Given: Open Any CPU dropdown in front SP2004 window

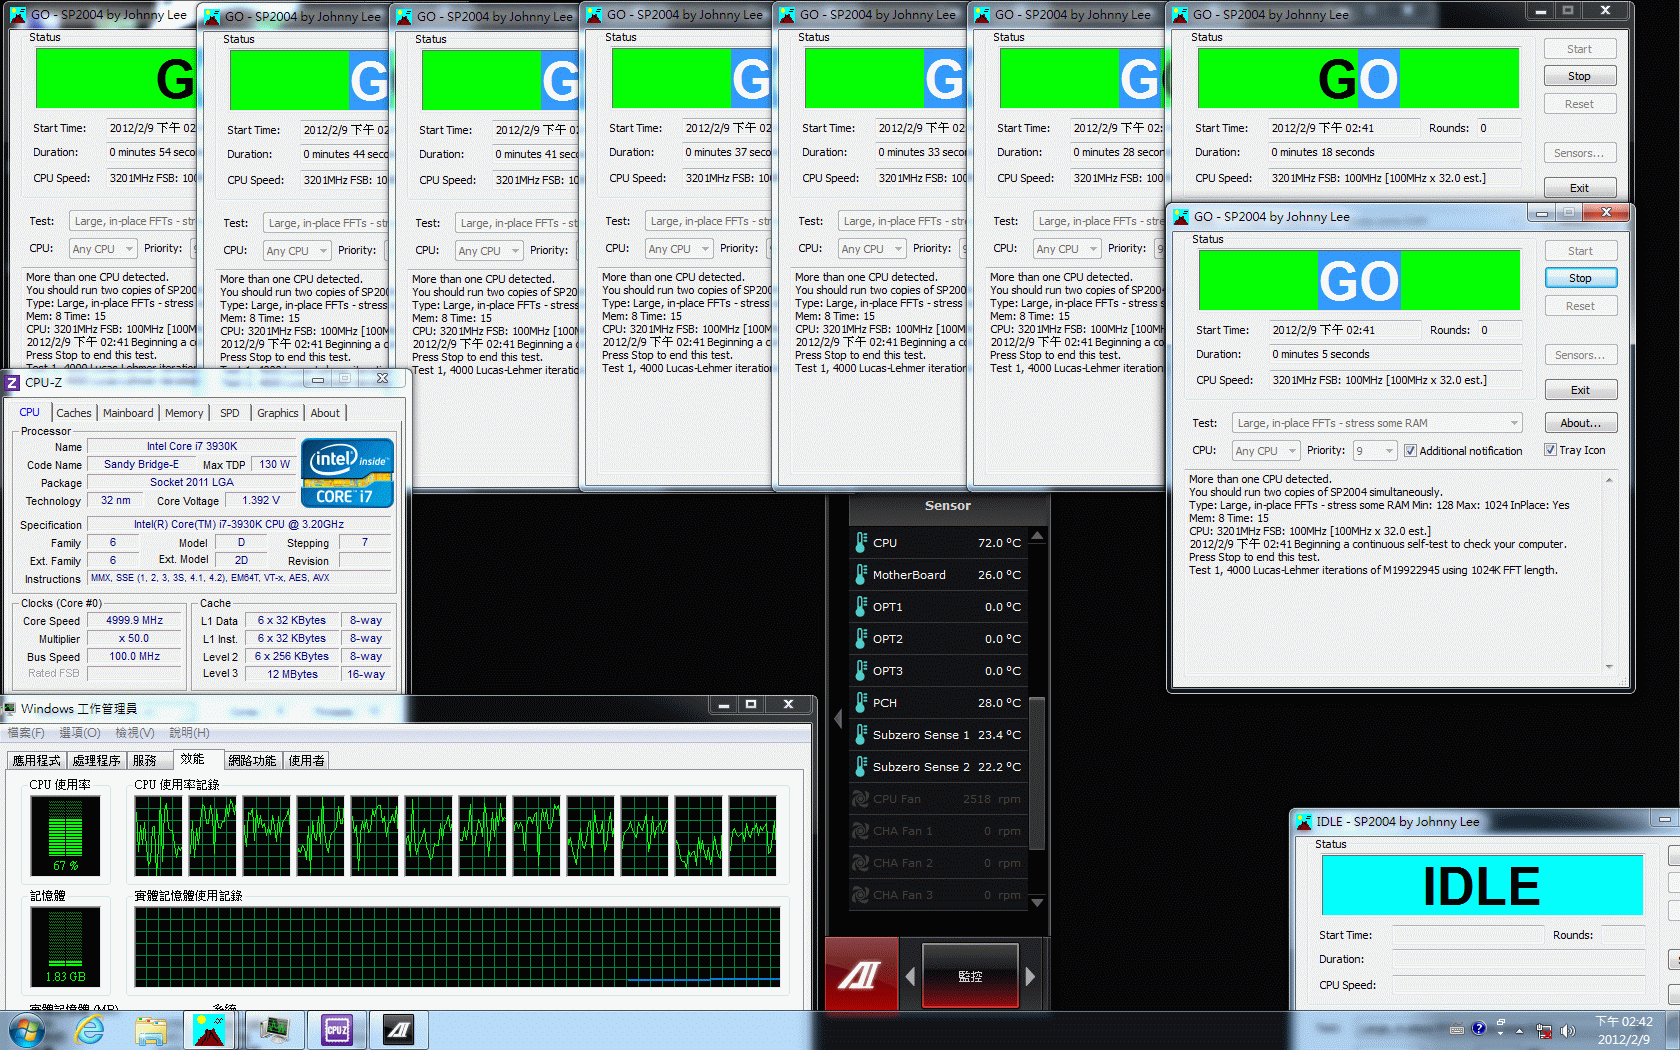Looking at the screenshot, I should (x=1265, y=451).
